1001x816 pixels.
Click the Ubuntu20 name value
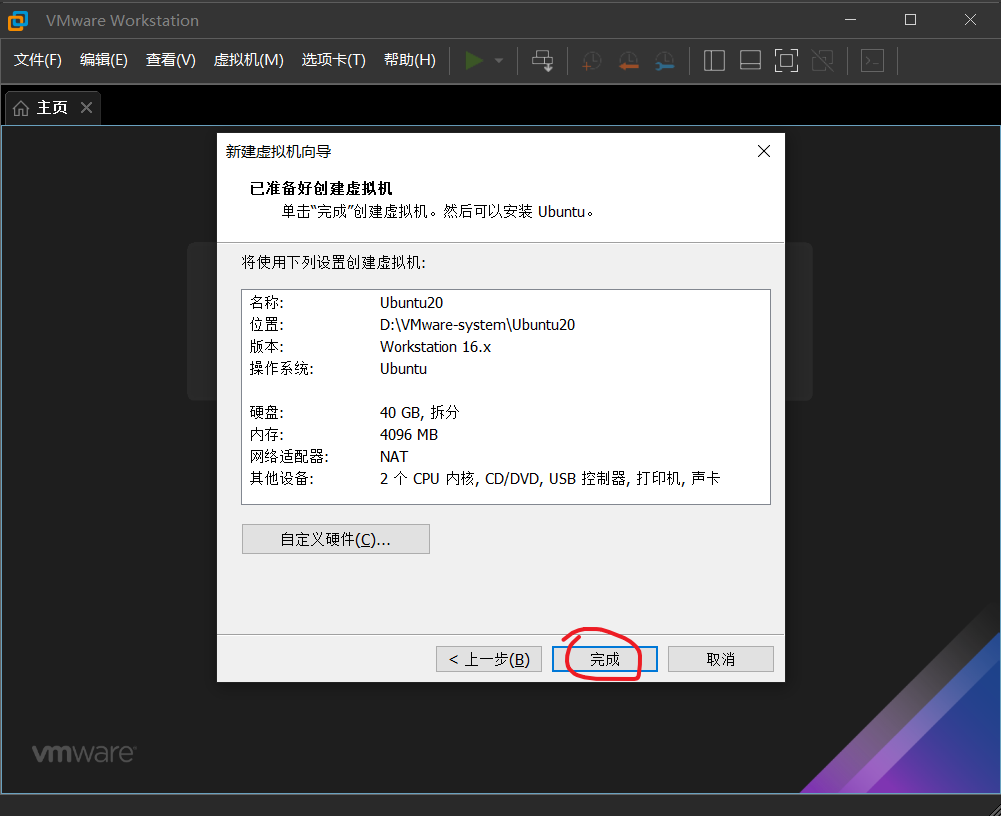[x=411, y=303]
